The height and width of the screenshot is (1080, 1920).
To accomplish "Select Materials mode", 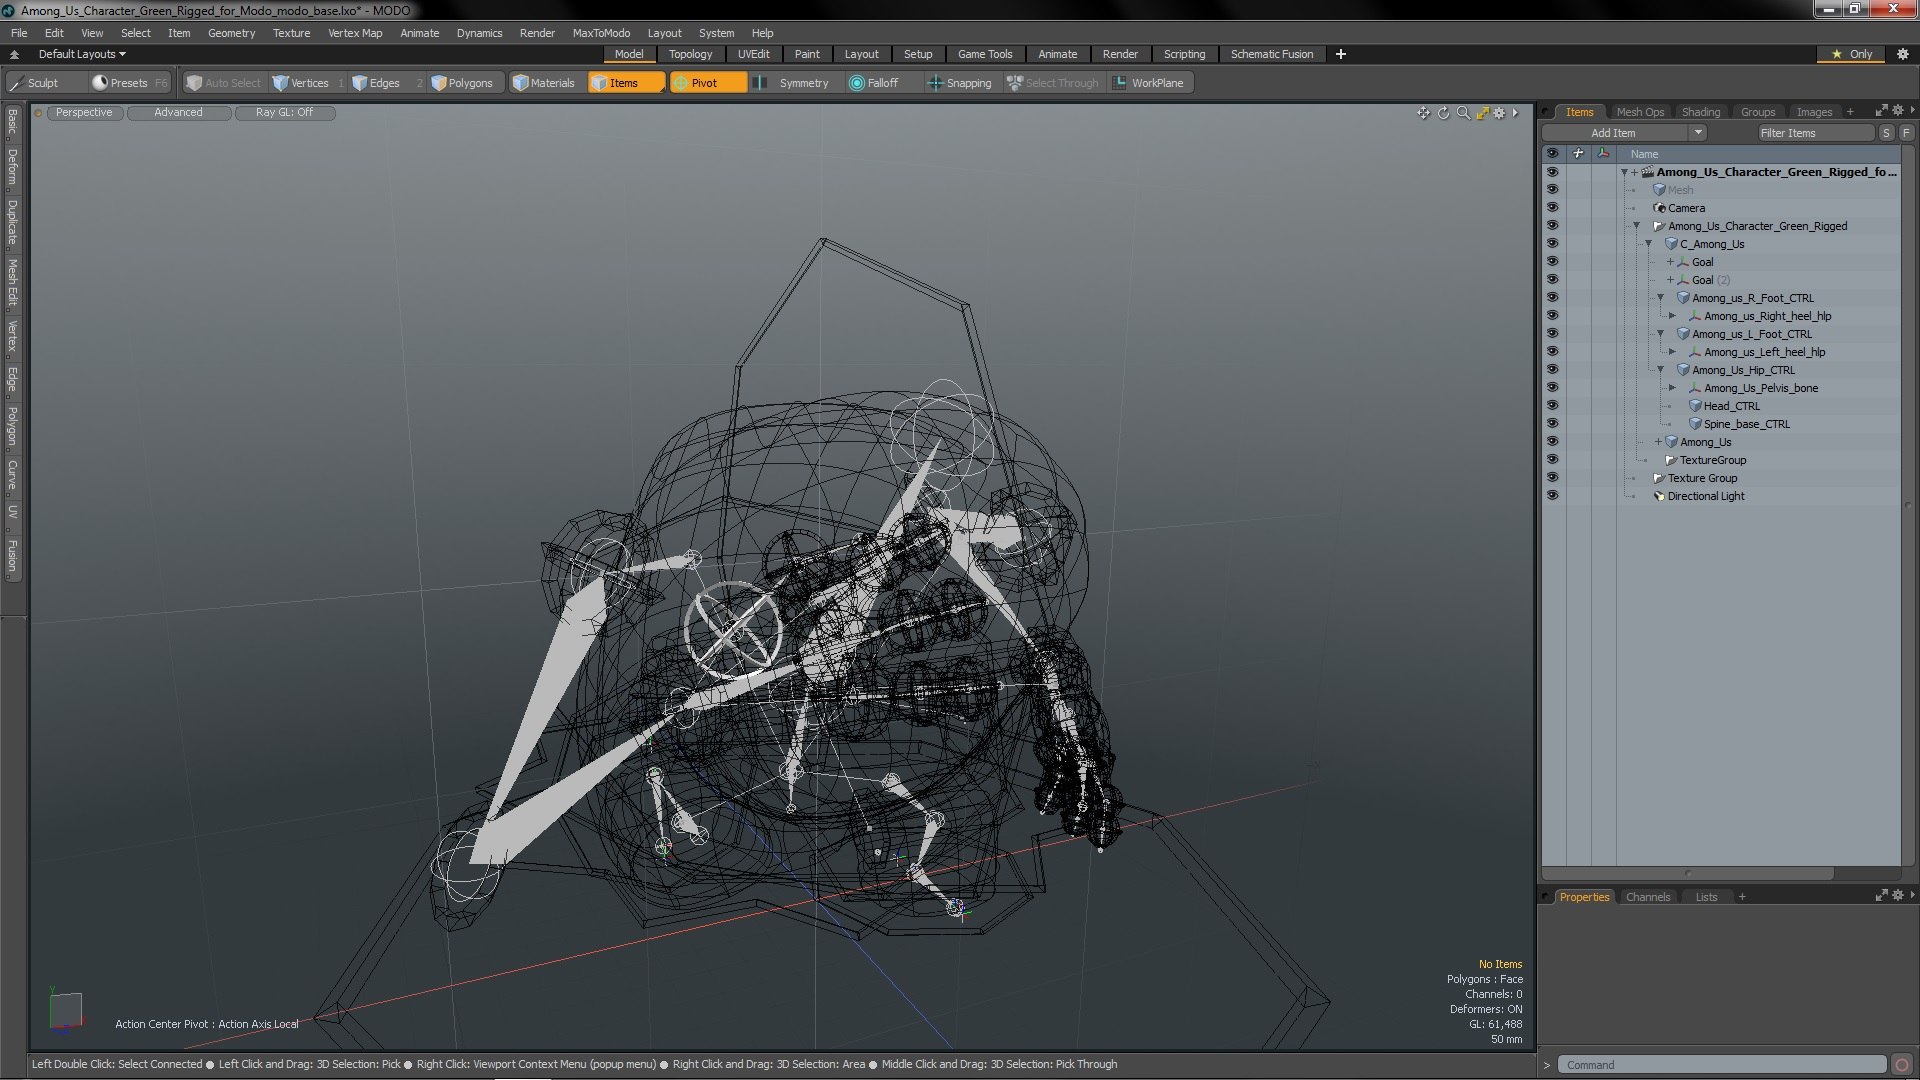I will click(x=544, y=83).
